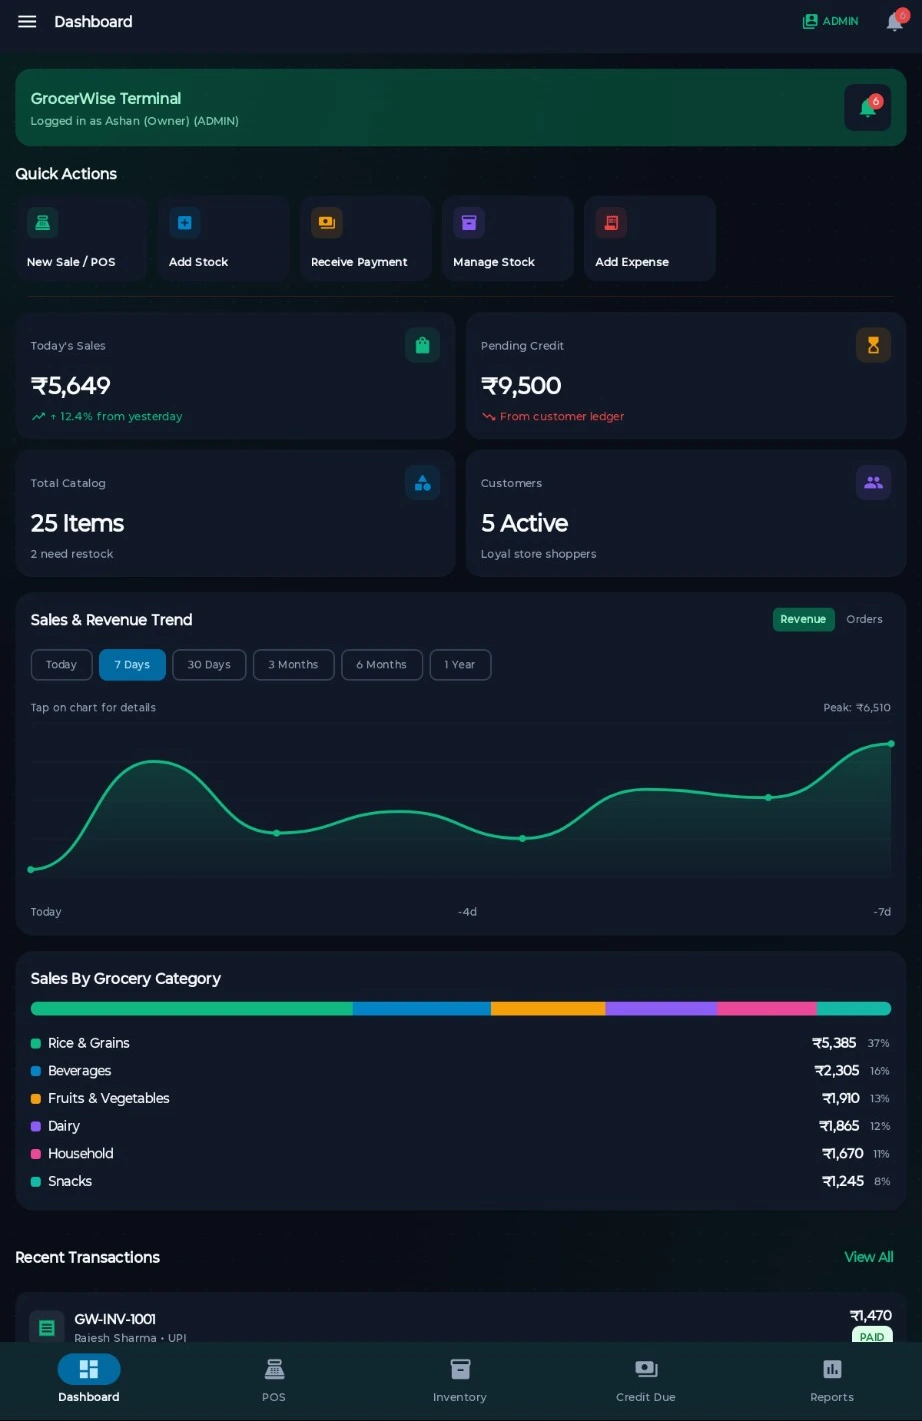The height and width of the screenshot is (1421, 922).
Task: Click the Dashboard grid icon in bottom bar
Action: [89, 1369]
